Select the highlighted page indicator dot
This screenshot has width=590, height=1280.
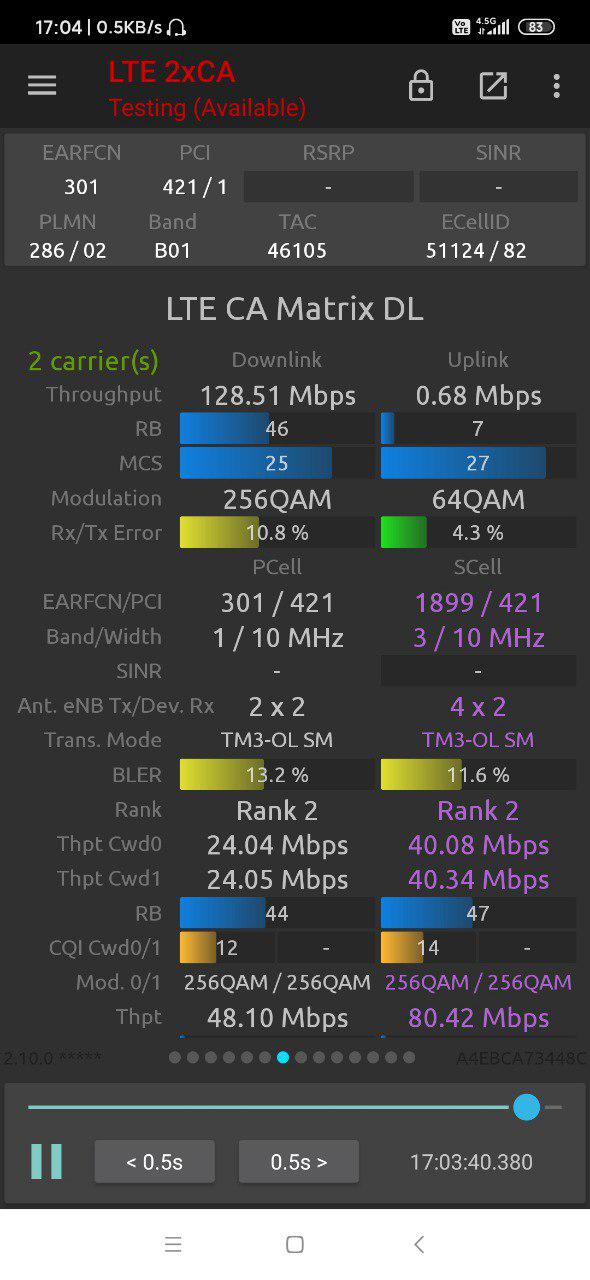[284, 1057]
